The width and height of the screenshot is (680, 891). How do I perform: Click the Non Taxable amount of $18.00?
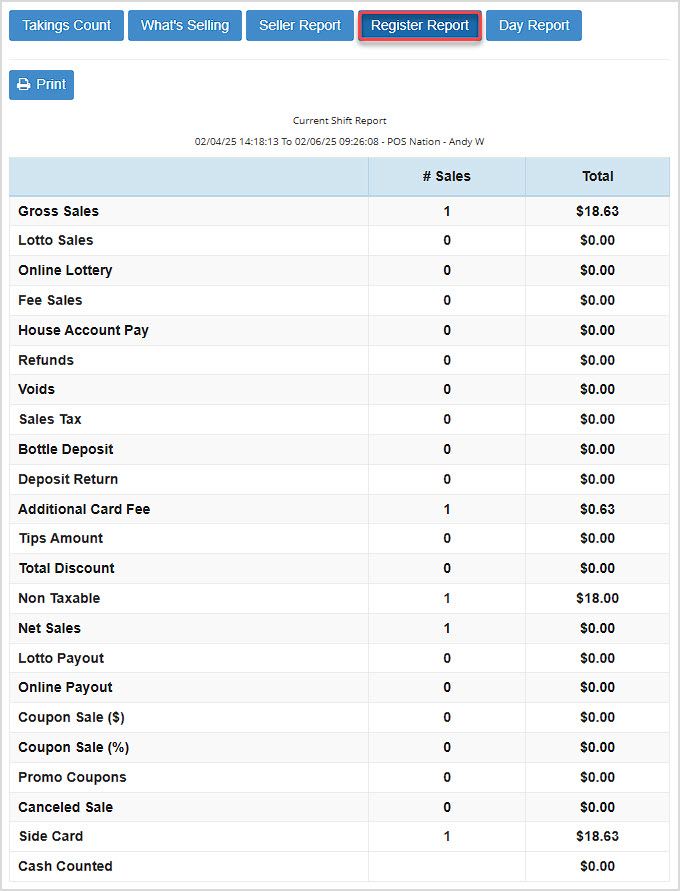598,598
